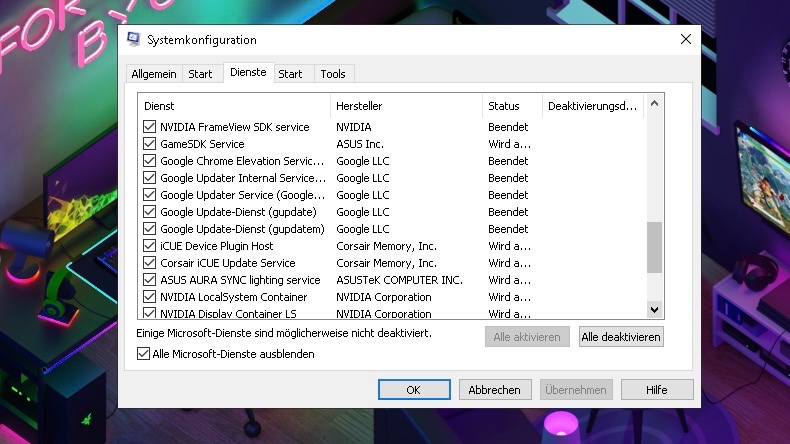
Task: Click the Alle deaktivieren button
Action: click(621, 337)
